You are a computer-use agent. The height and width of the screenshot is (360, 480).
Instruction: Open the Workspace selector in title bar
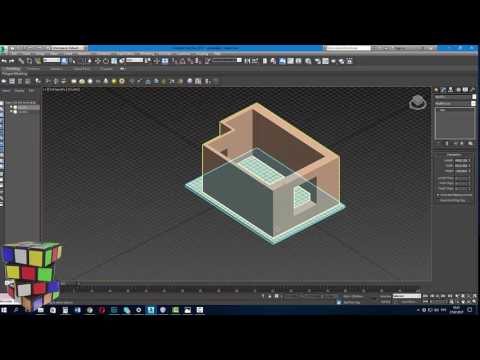point(68,48)
